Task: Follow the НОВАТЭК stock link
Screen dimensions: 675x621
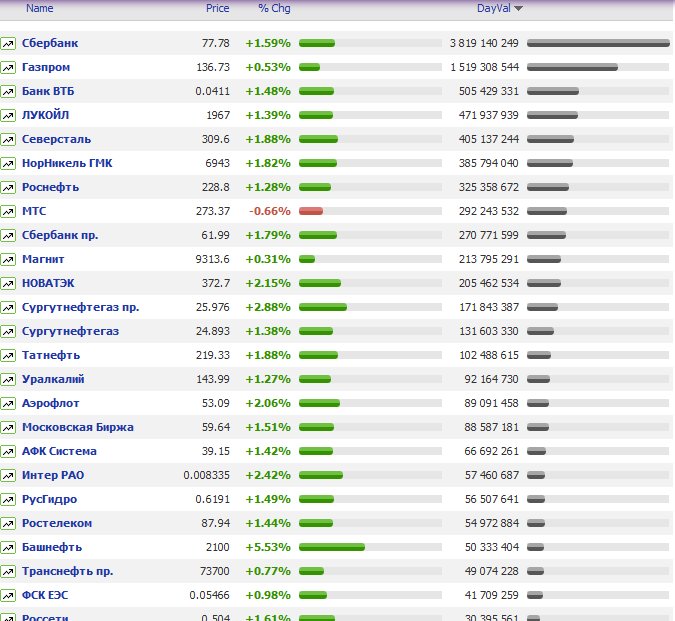Action: tap(48, 283)
